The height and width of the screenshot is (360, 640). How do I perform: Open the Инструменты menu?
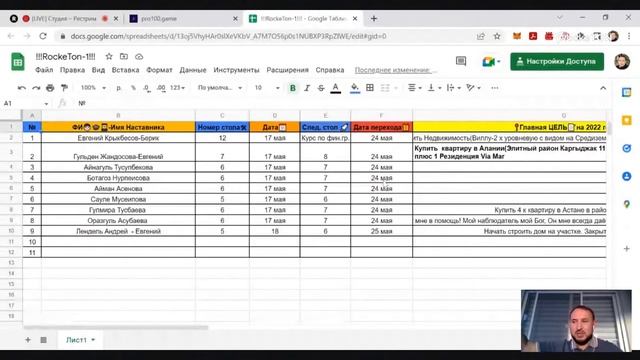[236, 70]
